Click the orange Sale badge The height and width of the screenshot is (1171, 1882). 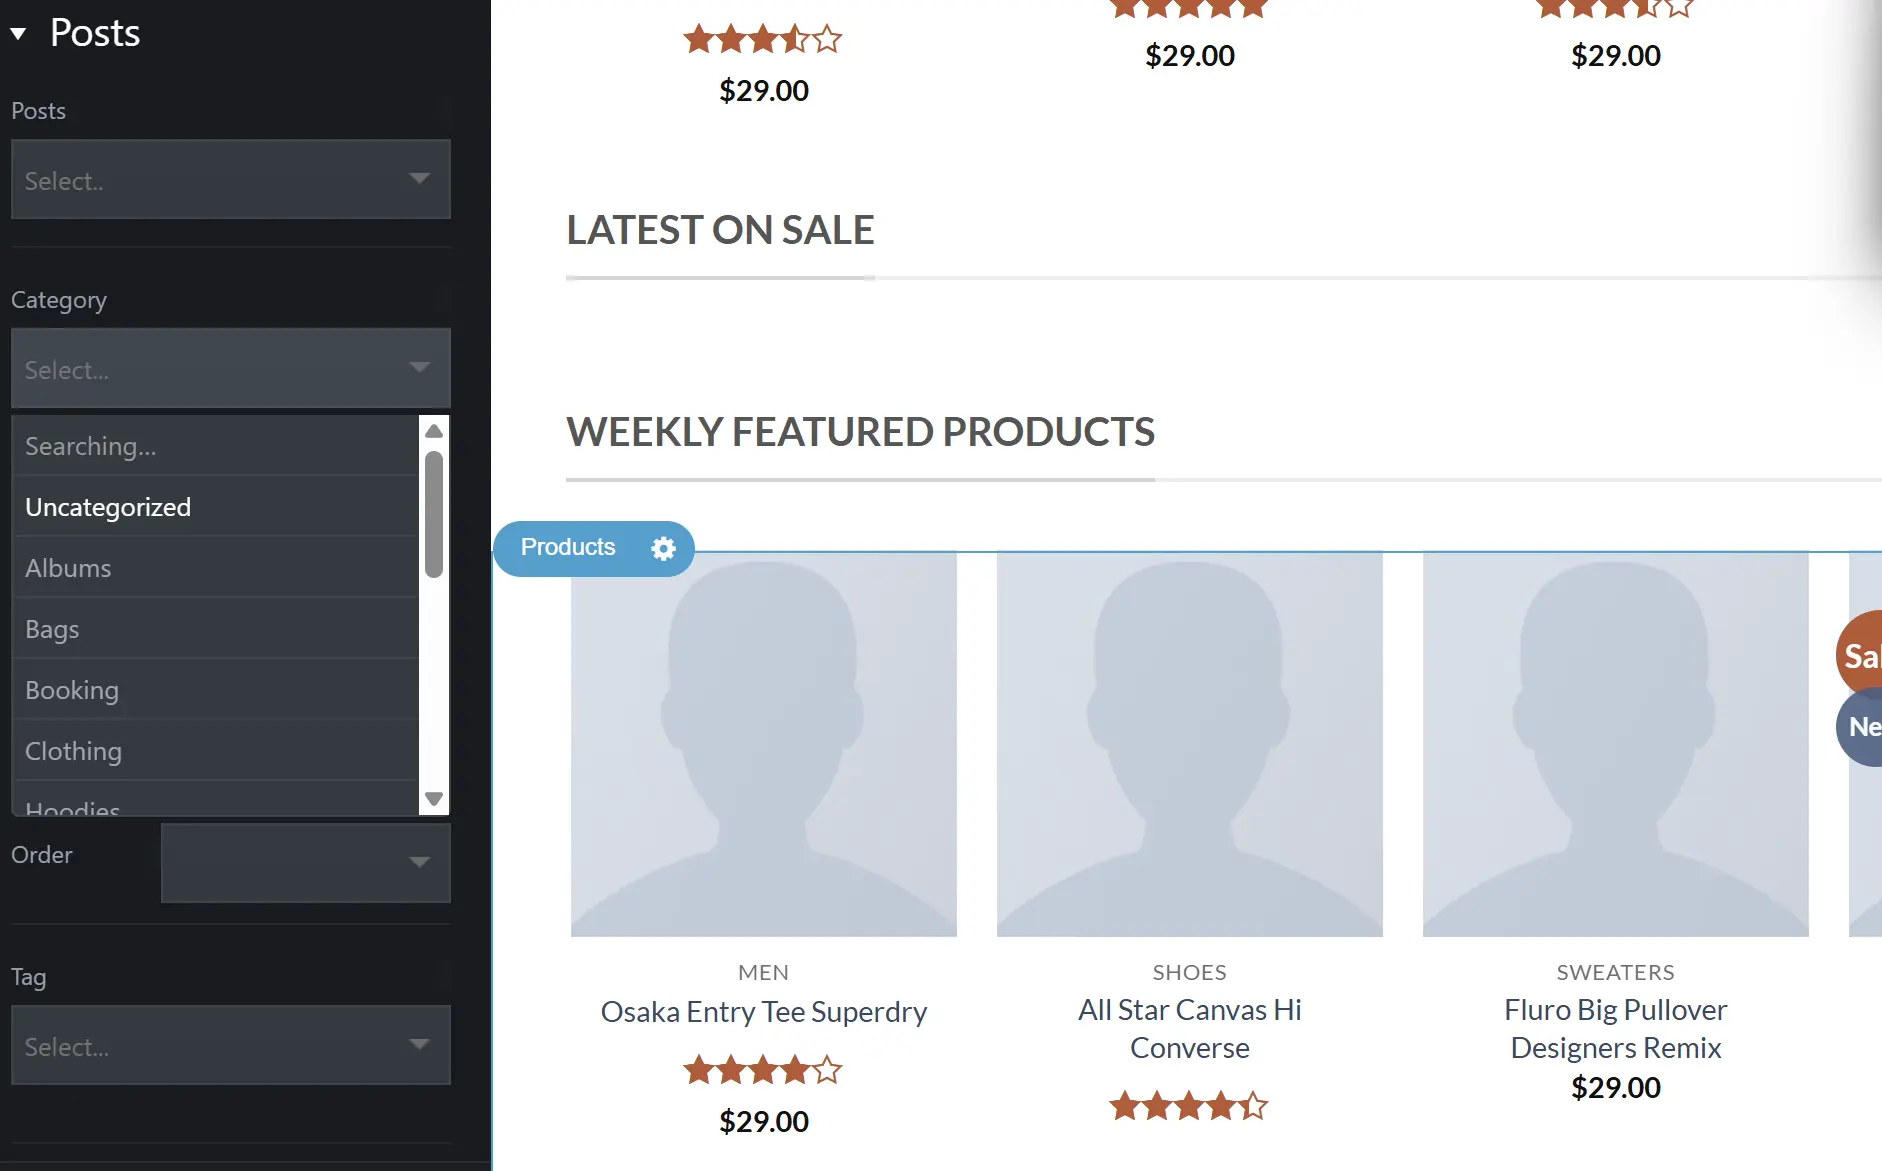1859,656
